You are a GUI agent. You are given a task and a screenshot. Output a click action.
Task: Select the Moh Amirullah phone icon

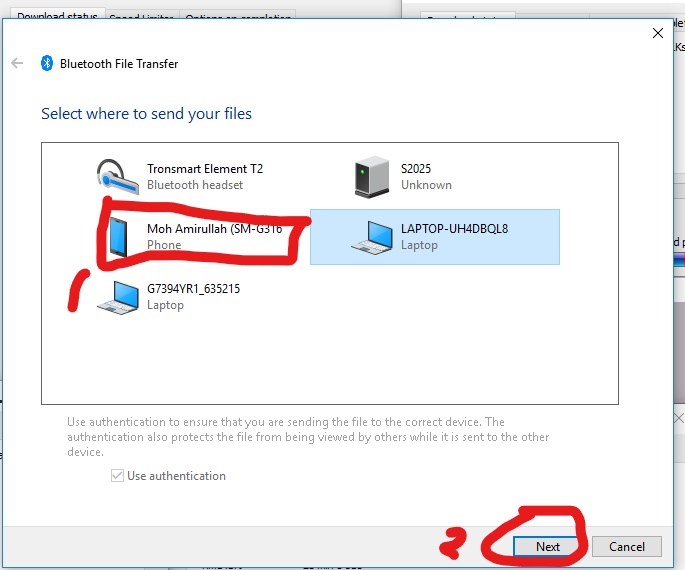point(118,237)
